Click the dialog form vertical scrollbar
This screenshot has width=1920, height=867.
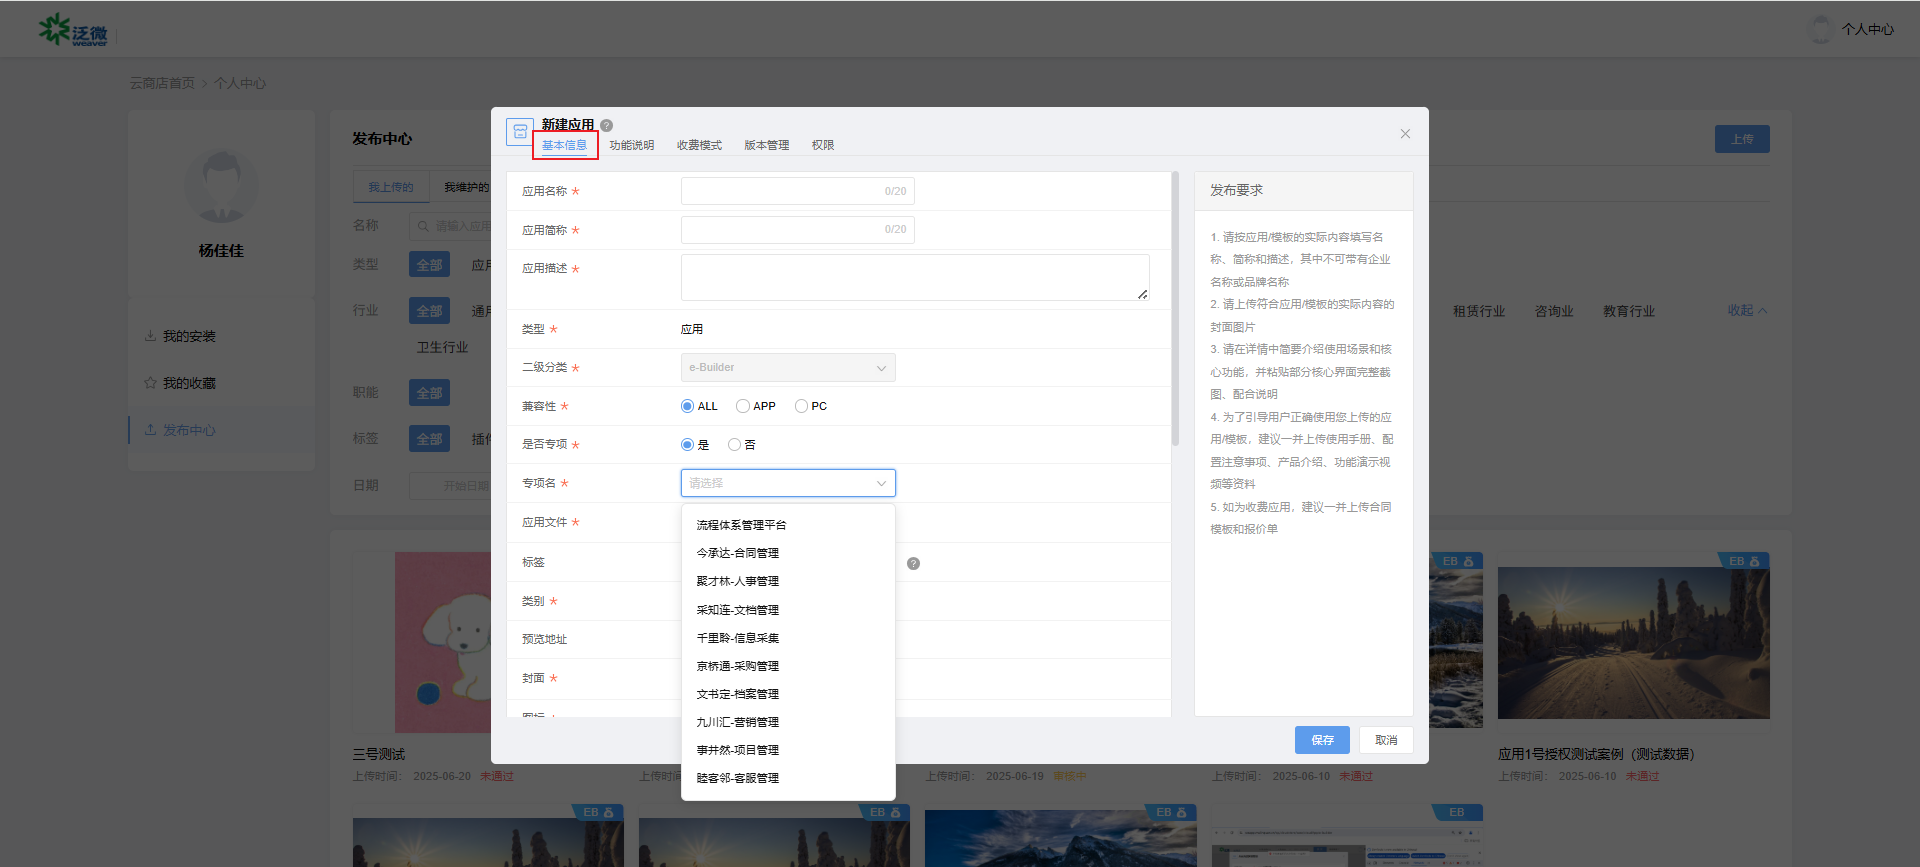coord(1175,310)
